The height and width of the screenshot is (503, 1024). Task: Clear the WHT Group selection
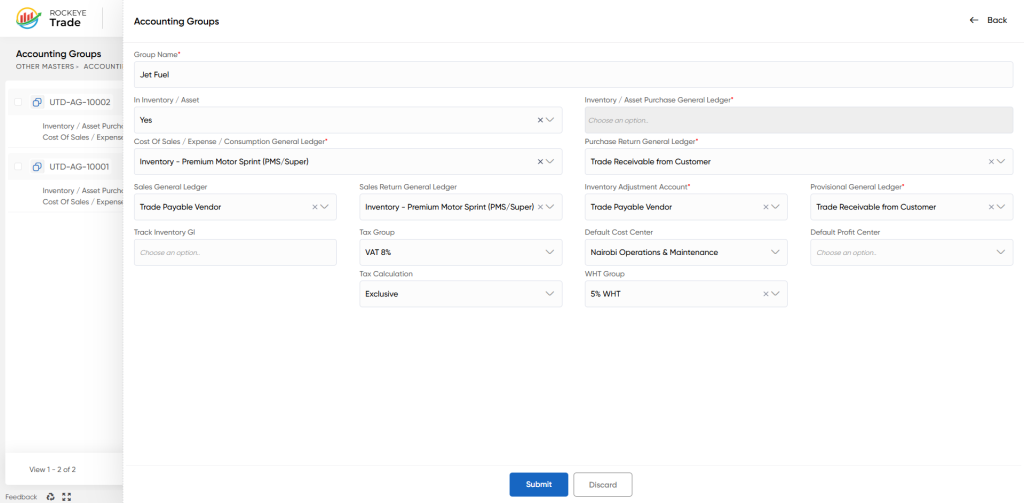point(765,294)
